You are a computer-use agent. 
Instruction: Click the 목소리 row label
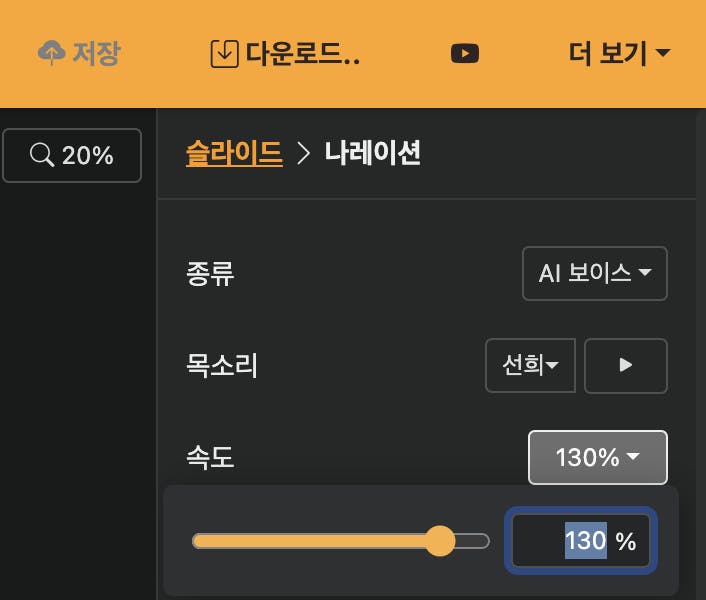click(x=222, y=366)
